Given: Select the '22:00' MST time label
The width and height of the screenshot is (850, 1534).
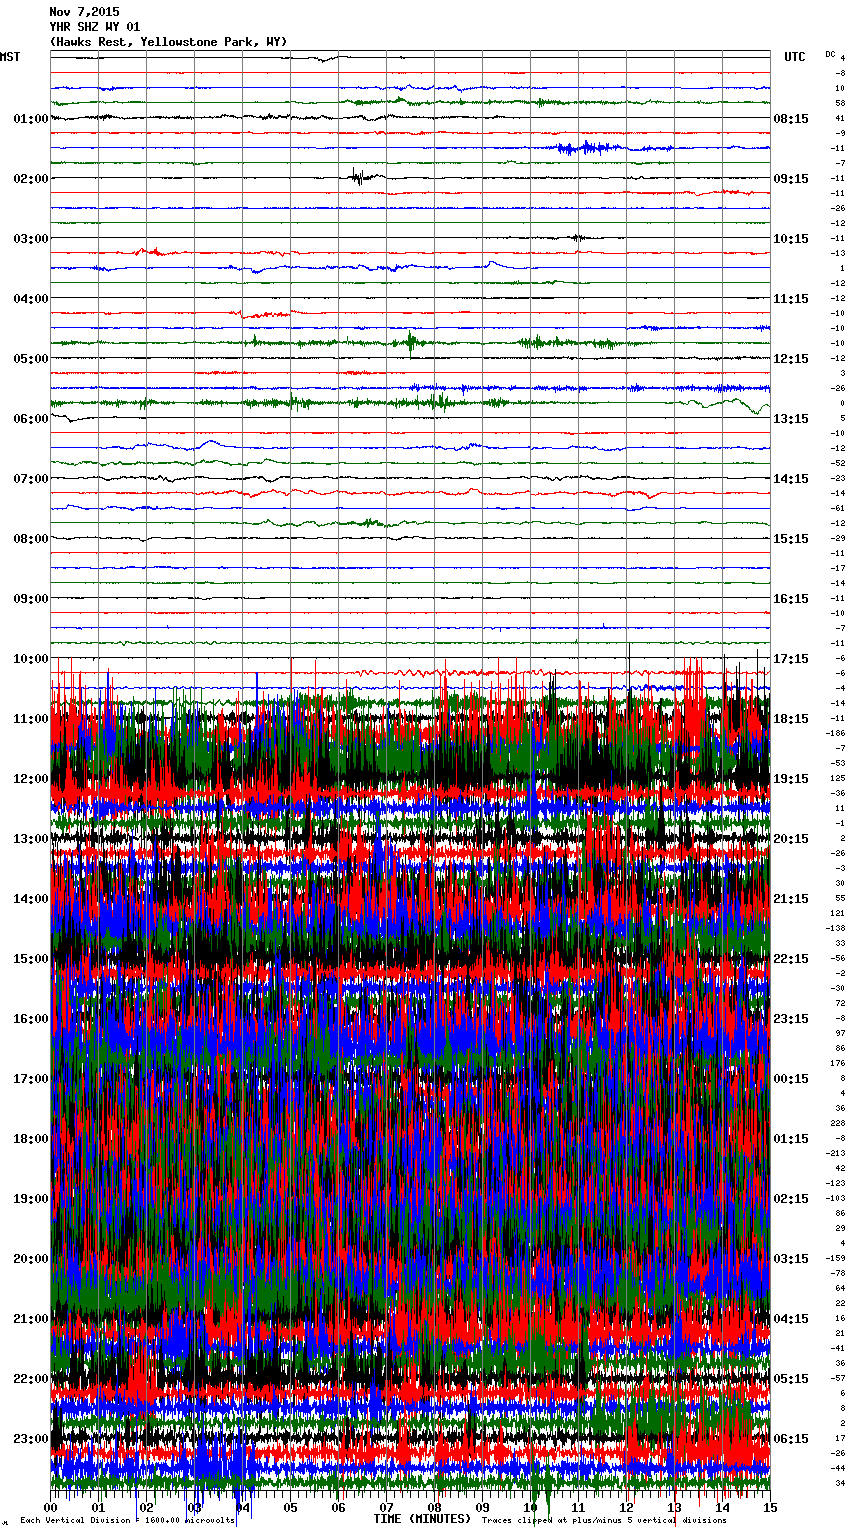Looking at the screenshot, I should [x=31, y=1379].
